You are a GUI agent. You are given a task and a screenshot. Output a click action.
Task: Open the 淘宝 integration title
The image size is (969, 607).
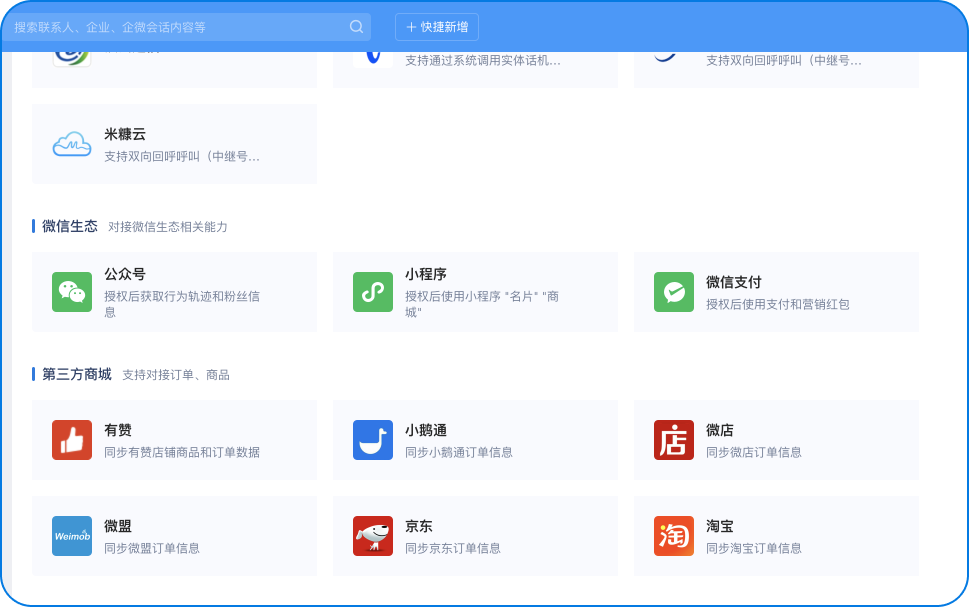(720, 526)
